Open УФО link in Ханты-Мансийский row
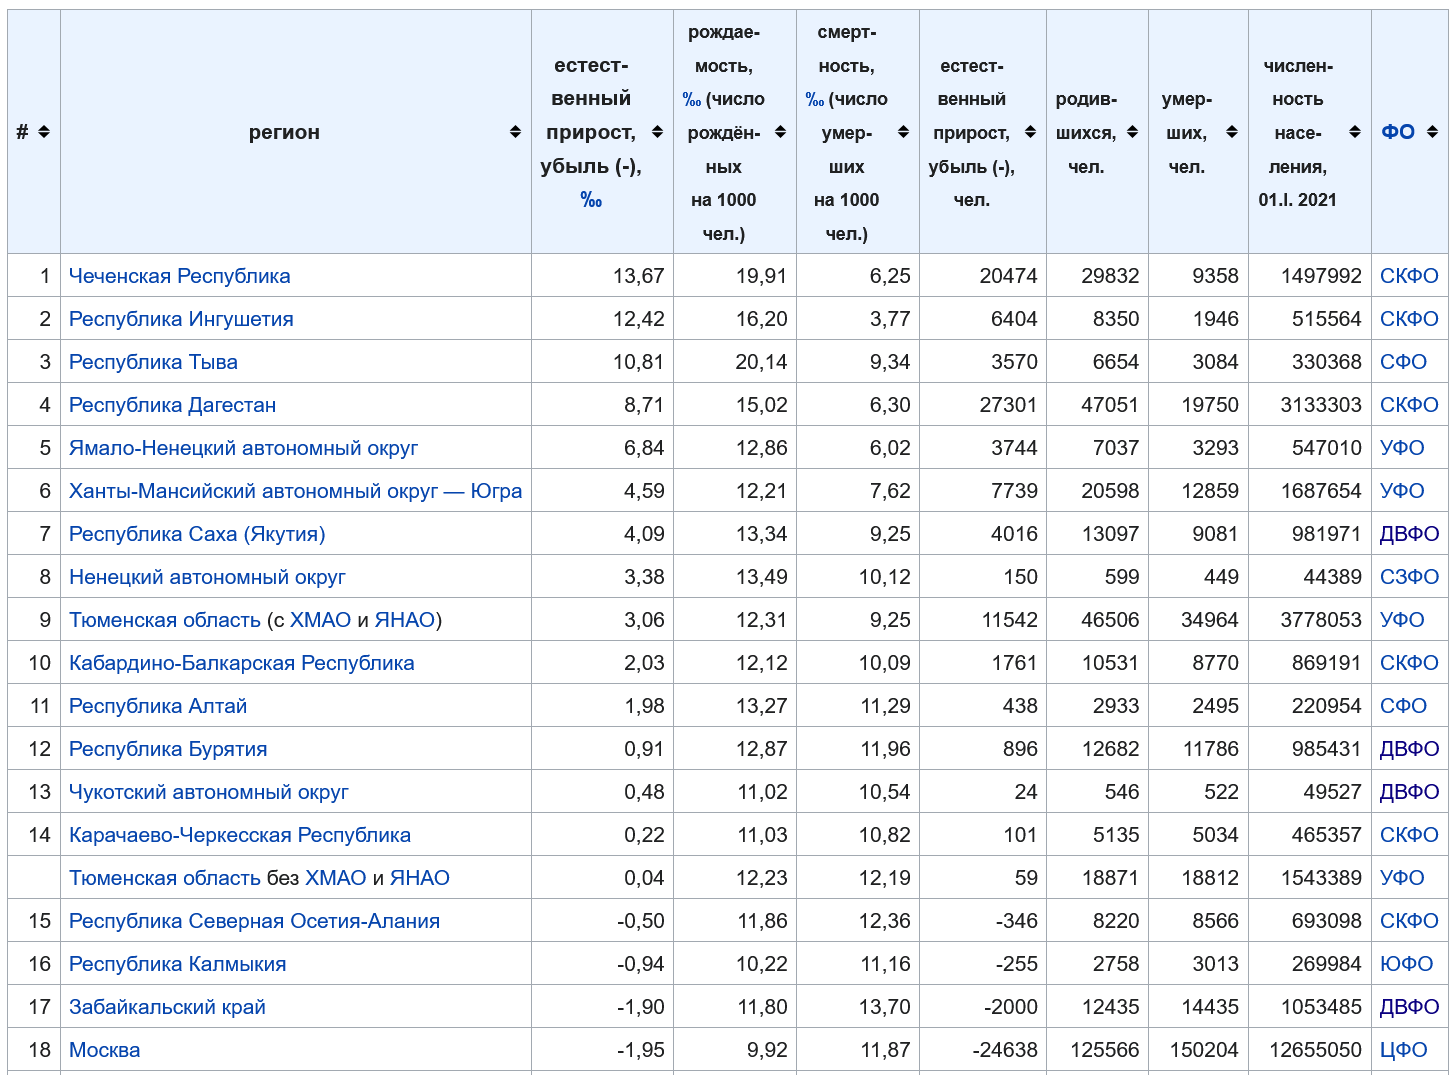The height and width of the screenshot is (1075, 1453). (1402, 491)
